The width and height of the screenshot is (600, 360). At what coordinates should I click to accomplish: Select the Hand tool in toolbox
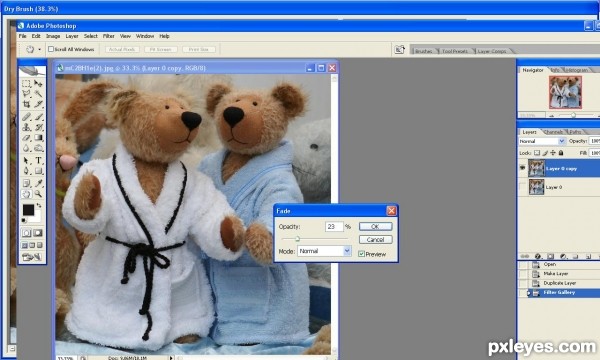pyautogui.click(x=26, y=194)
